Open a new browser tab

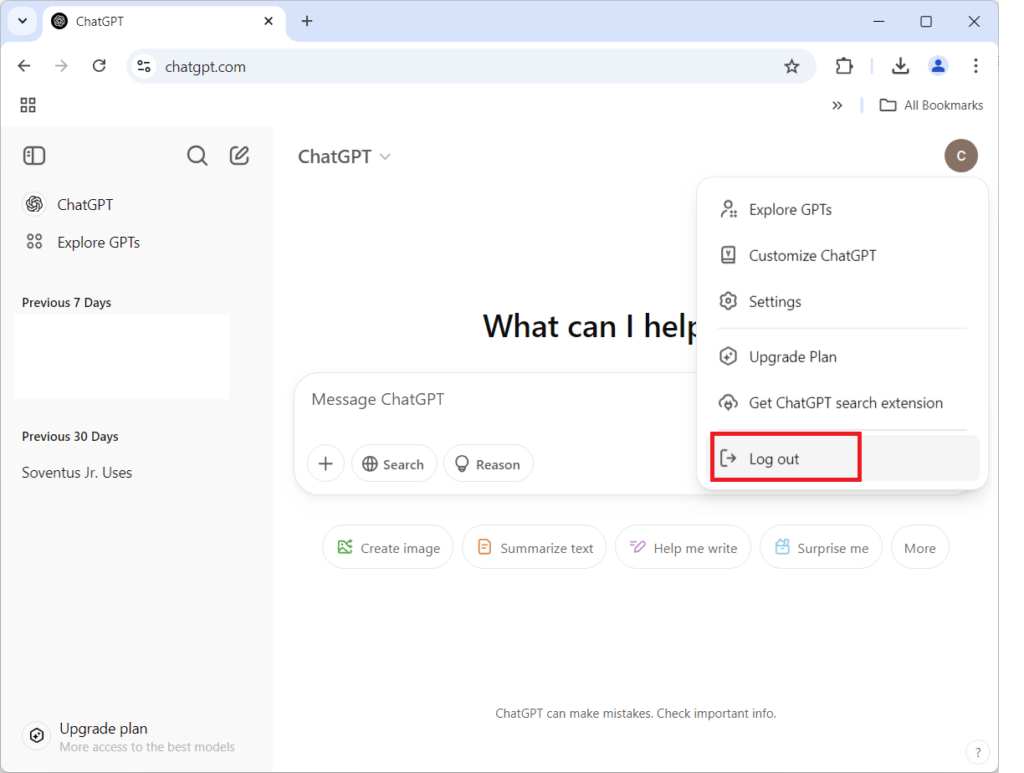pos(307,21)
